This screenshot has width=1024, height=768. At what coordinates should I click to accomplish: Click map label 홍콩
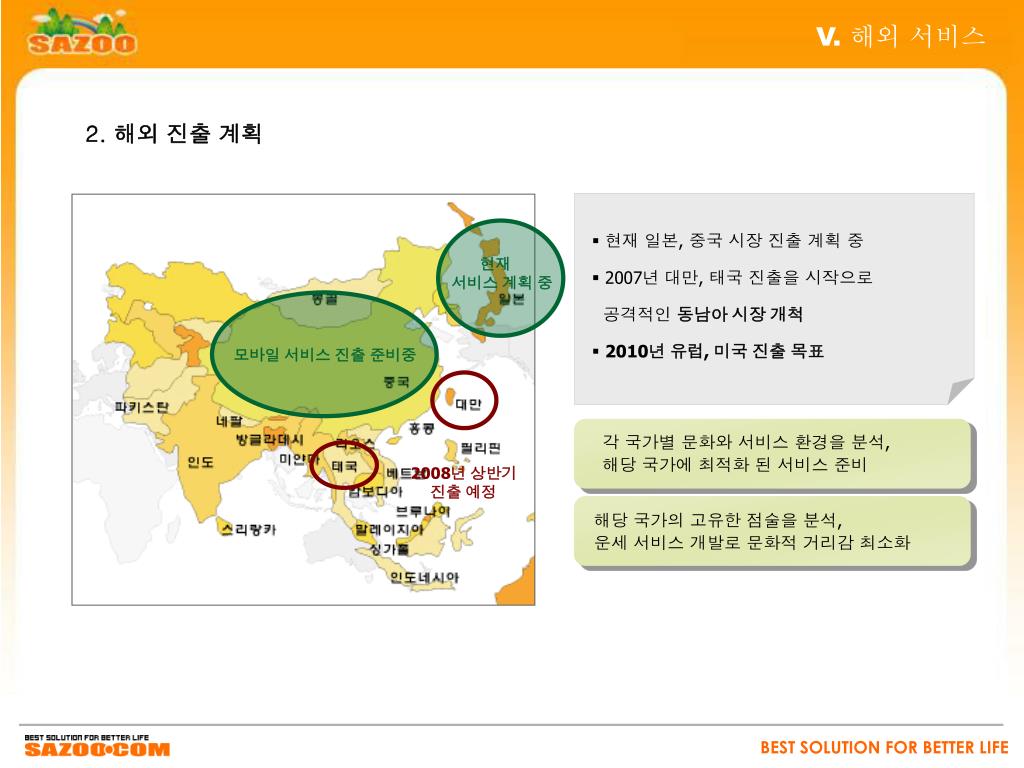[x=421, y=428]
